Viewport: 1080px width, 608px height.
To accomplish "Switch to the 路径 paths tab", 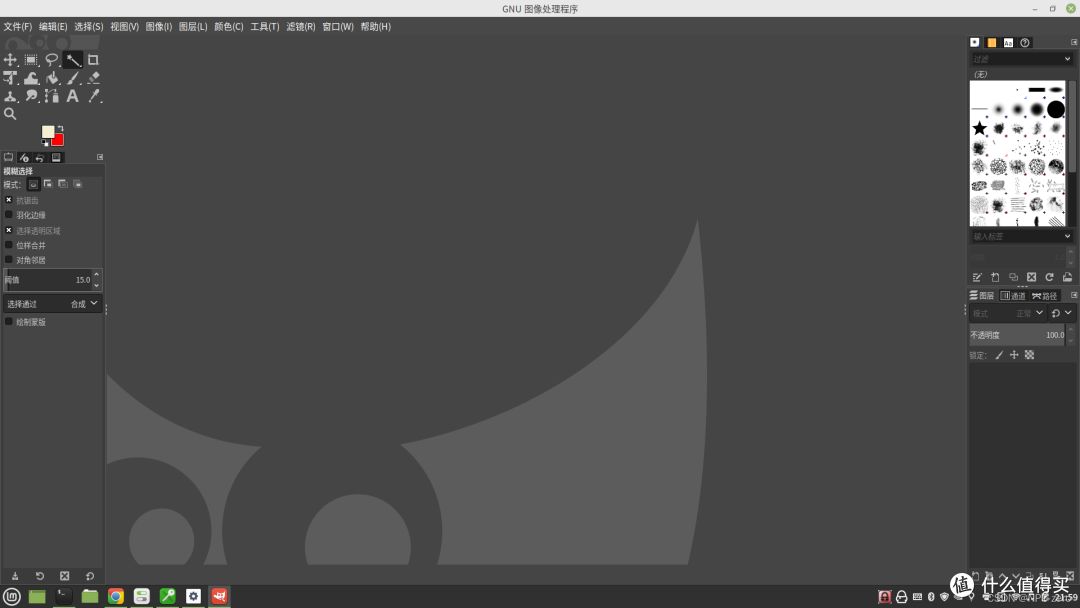I will 1044,295.
